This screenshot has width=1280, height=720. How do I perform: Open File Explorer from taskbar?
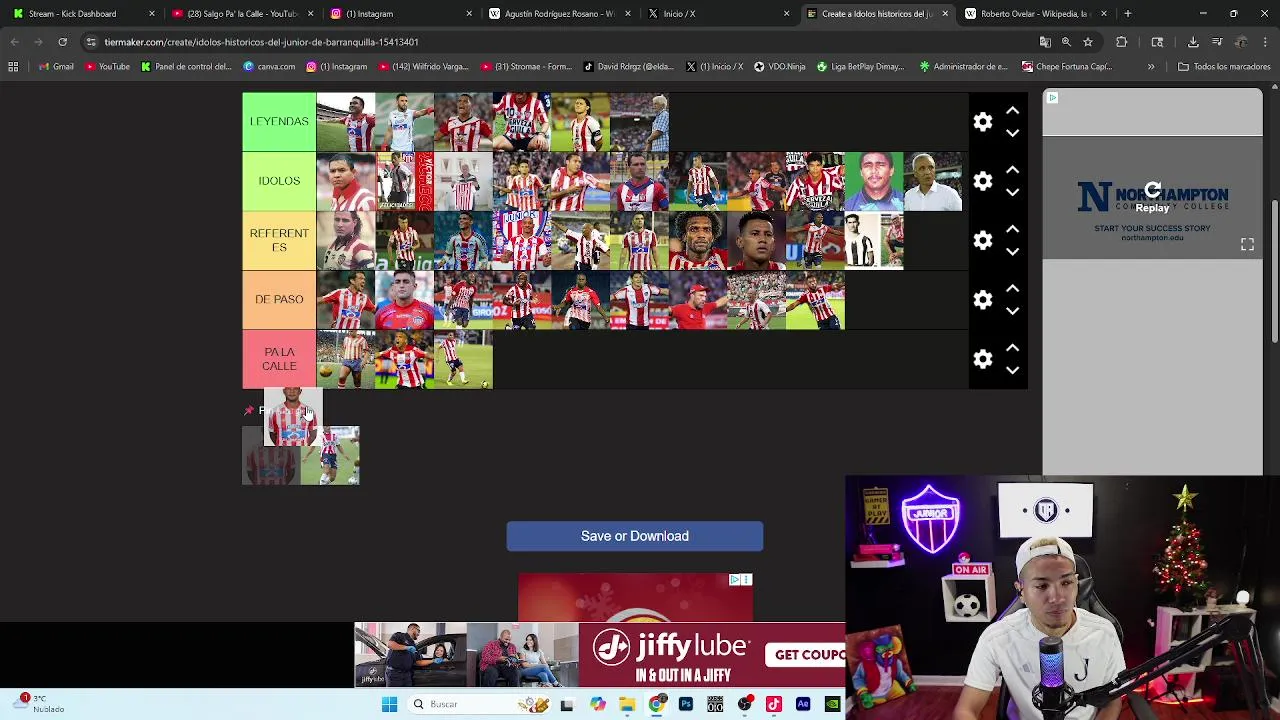pos(627,704)
